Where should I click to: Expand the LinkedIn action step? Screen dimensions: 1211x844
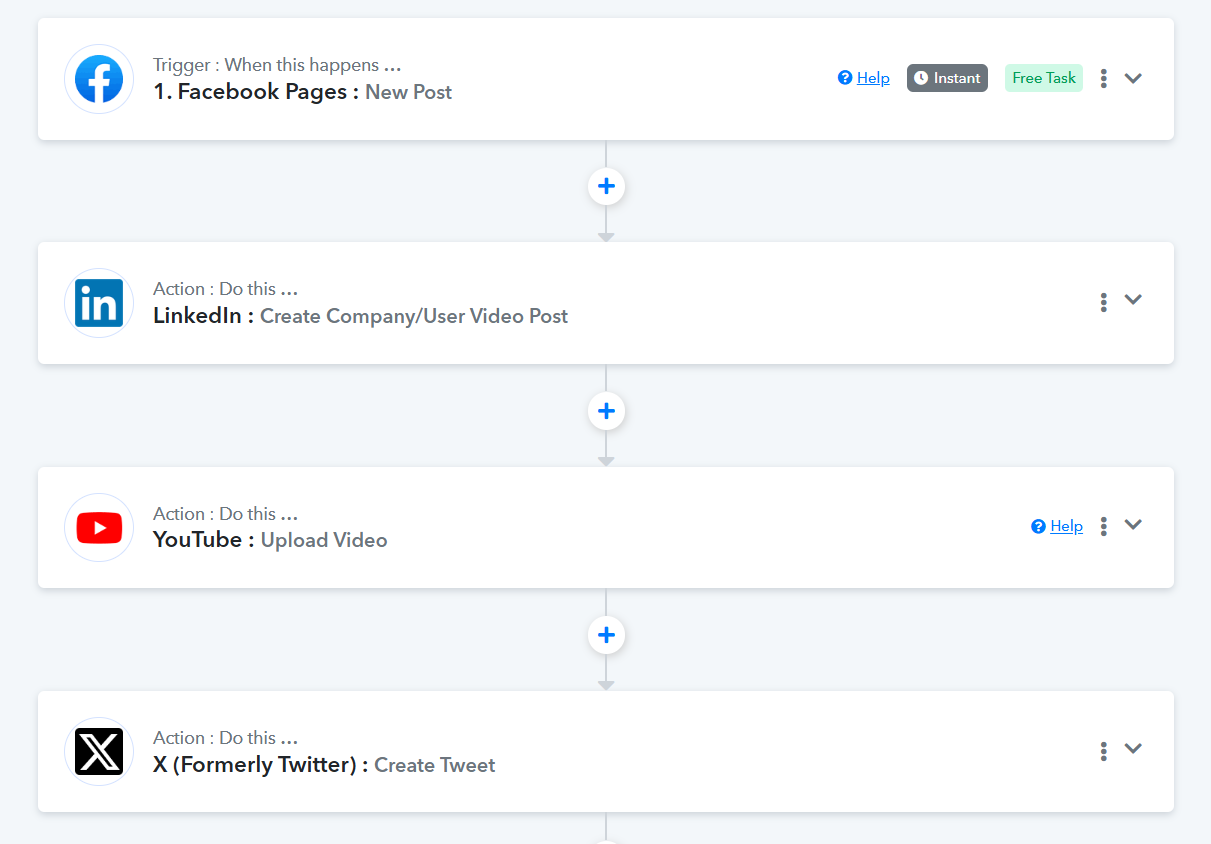pos(1133,300)
